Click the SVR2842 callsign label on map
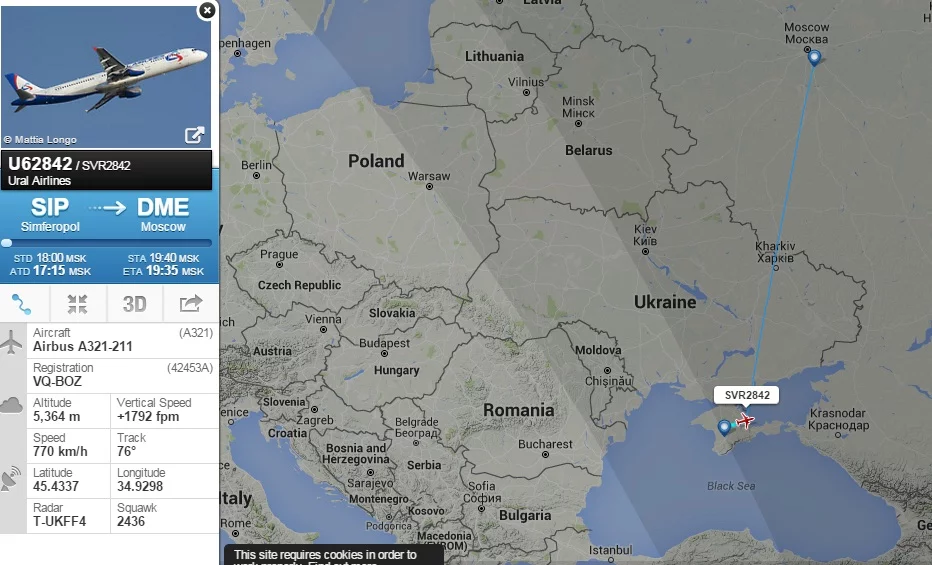 pos(747,395)
